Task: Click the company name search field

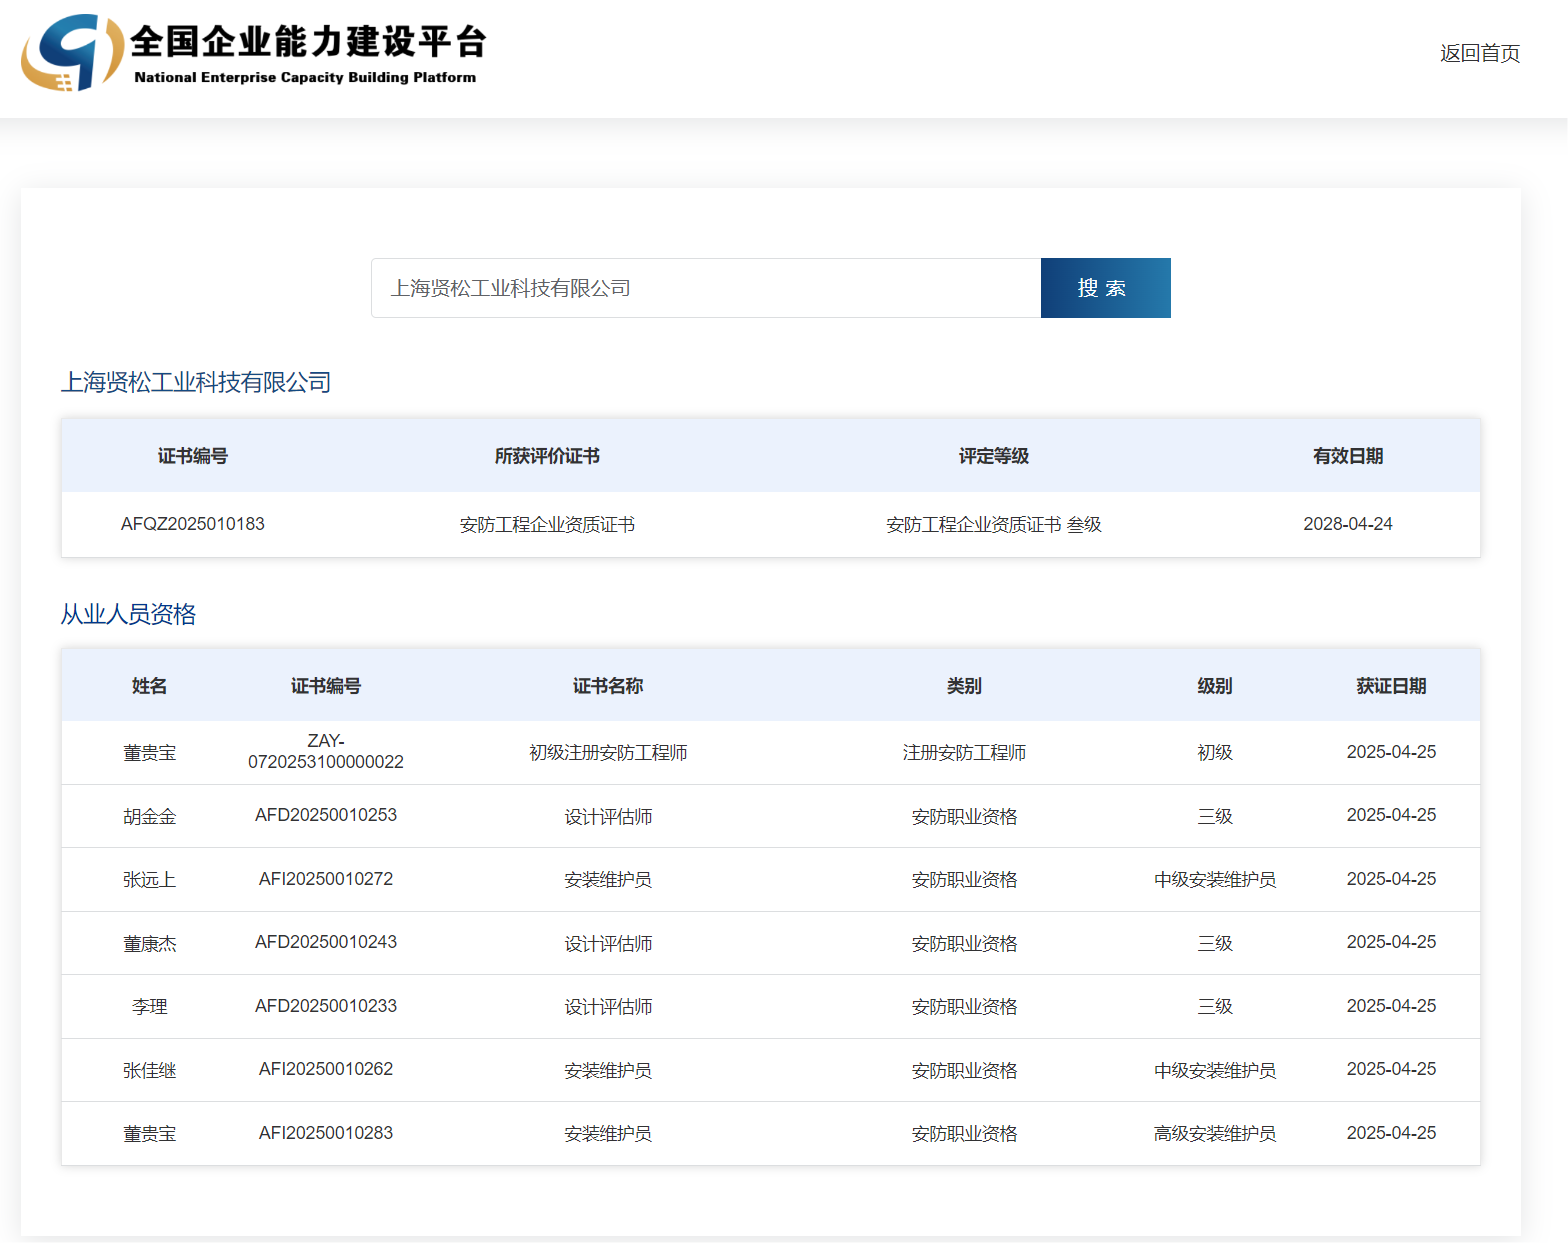Action: (705, 288)
